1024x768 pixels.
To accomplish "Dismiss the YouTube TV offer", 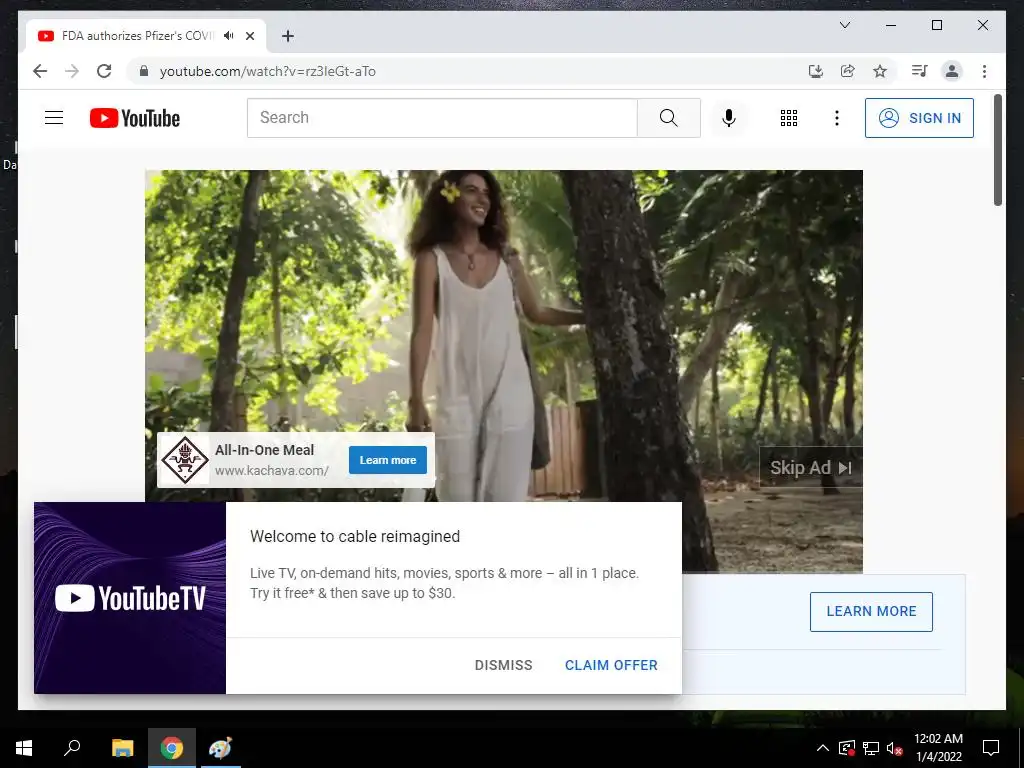I will [x=504, y=665].
